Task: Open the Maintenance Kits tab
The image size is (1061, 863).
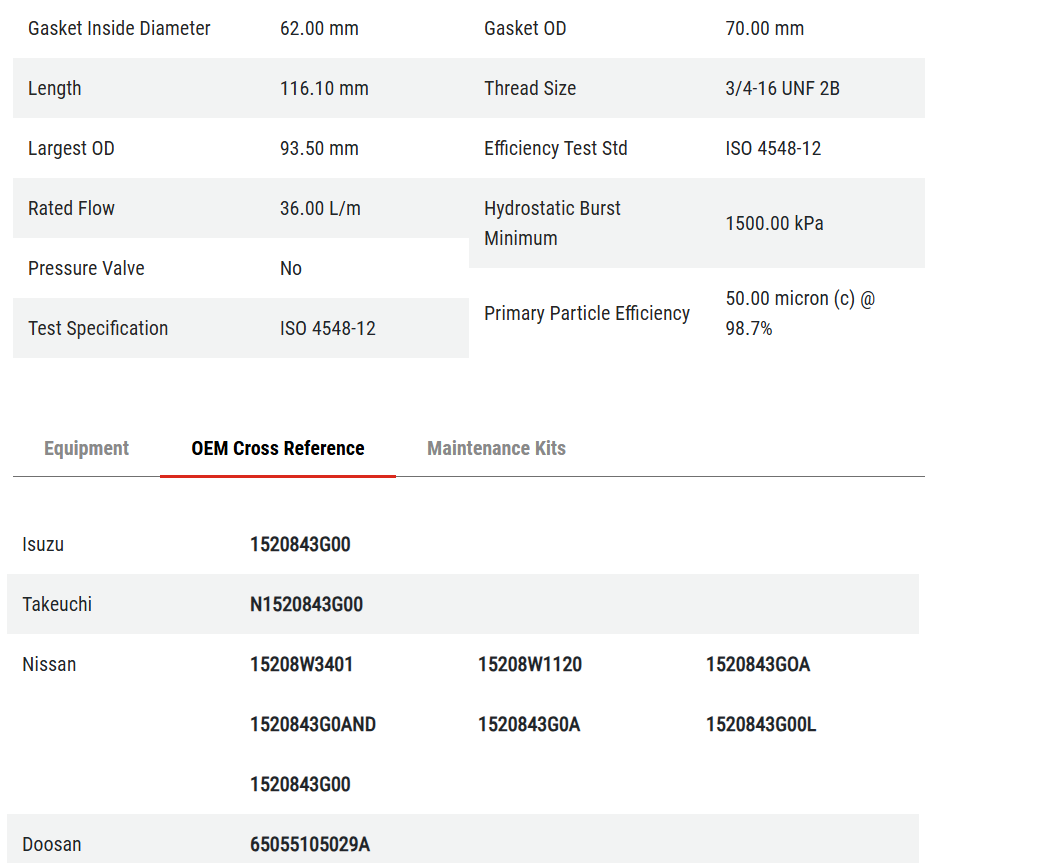Action: click(496, 448)
